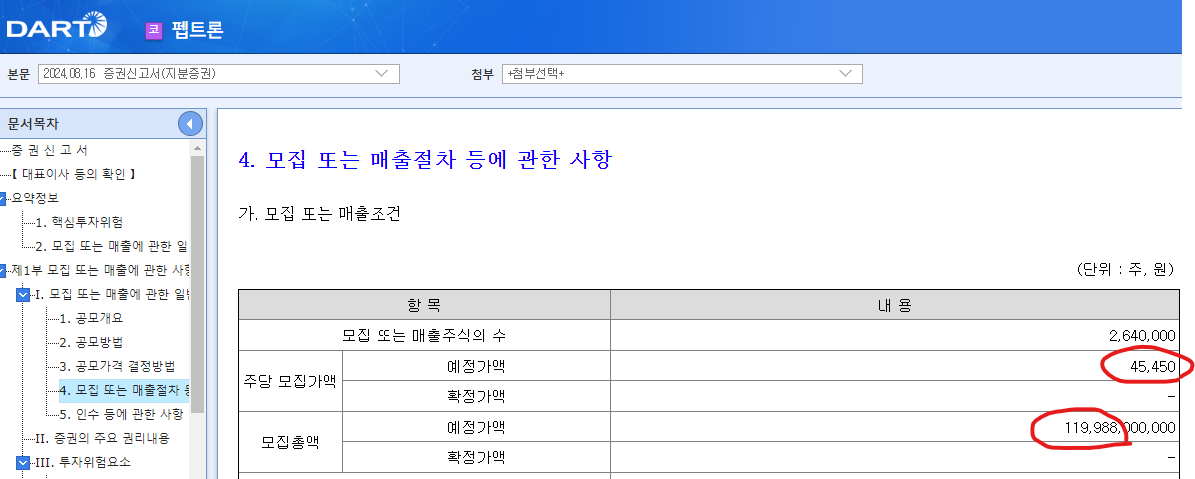This screenshot has width=1195, height=479.
Task: Open the 첨부선택 attachment dropdown
Action: click(682, 74)
